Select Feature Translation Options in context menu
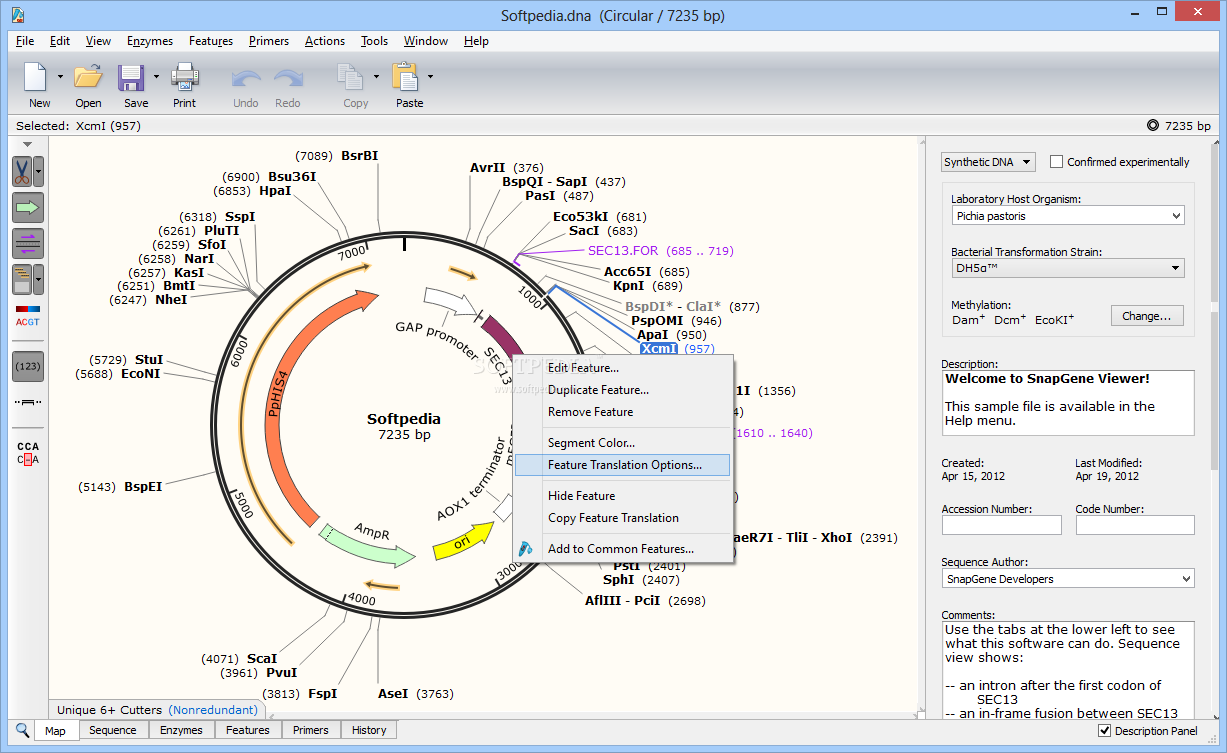 [x=623, y=465]
